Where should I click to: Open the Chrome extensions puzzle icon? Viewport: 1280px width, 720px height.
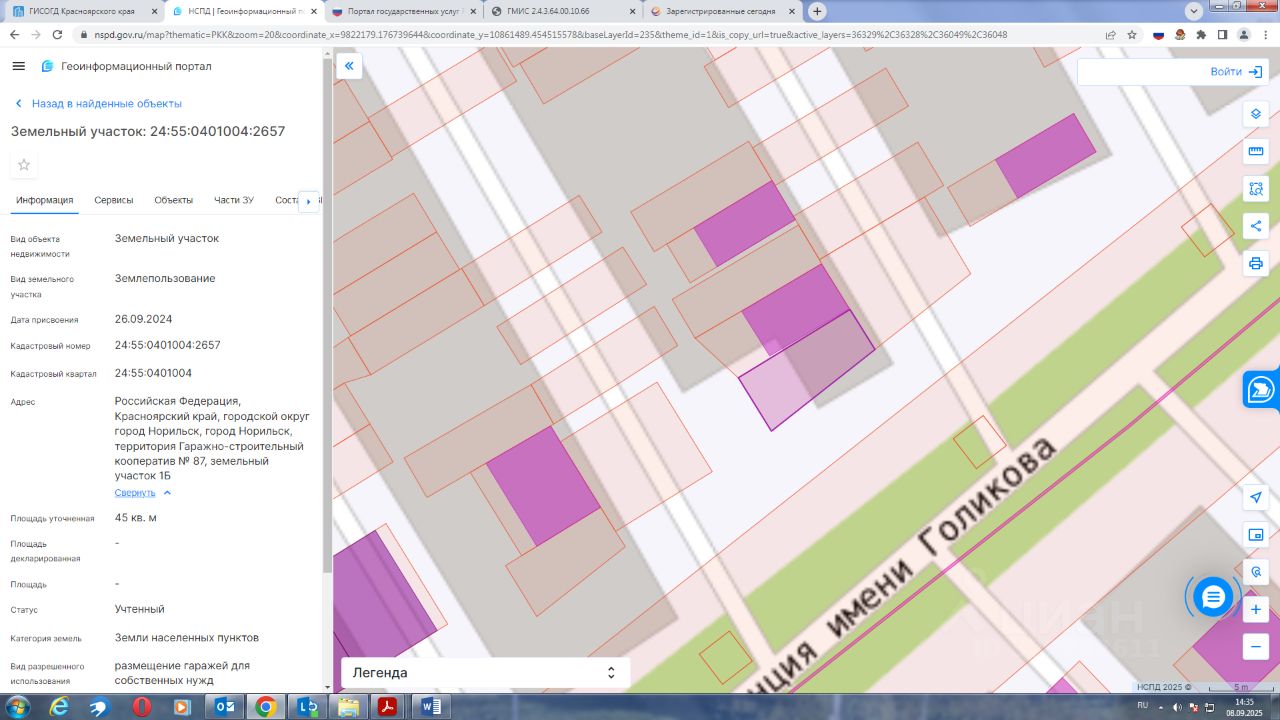coord(1200,34)
